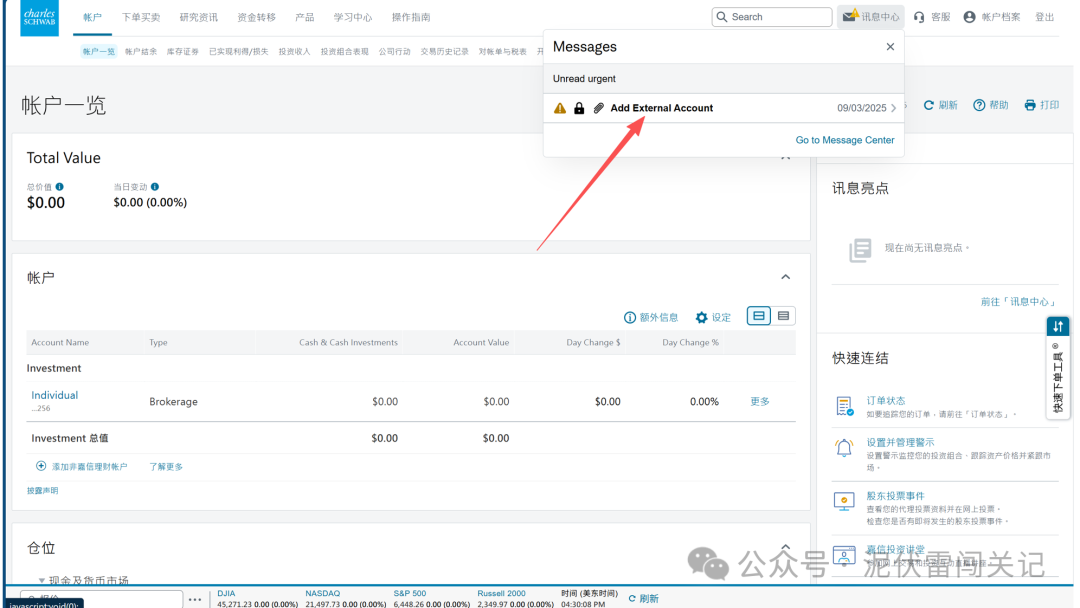Open the 讯息中心 envelope icon
Image resolution: width=1080 pixels, height=608 pixels.
coord(850,16)
